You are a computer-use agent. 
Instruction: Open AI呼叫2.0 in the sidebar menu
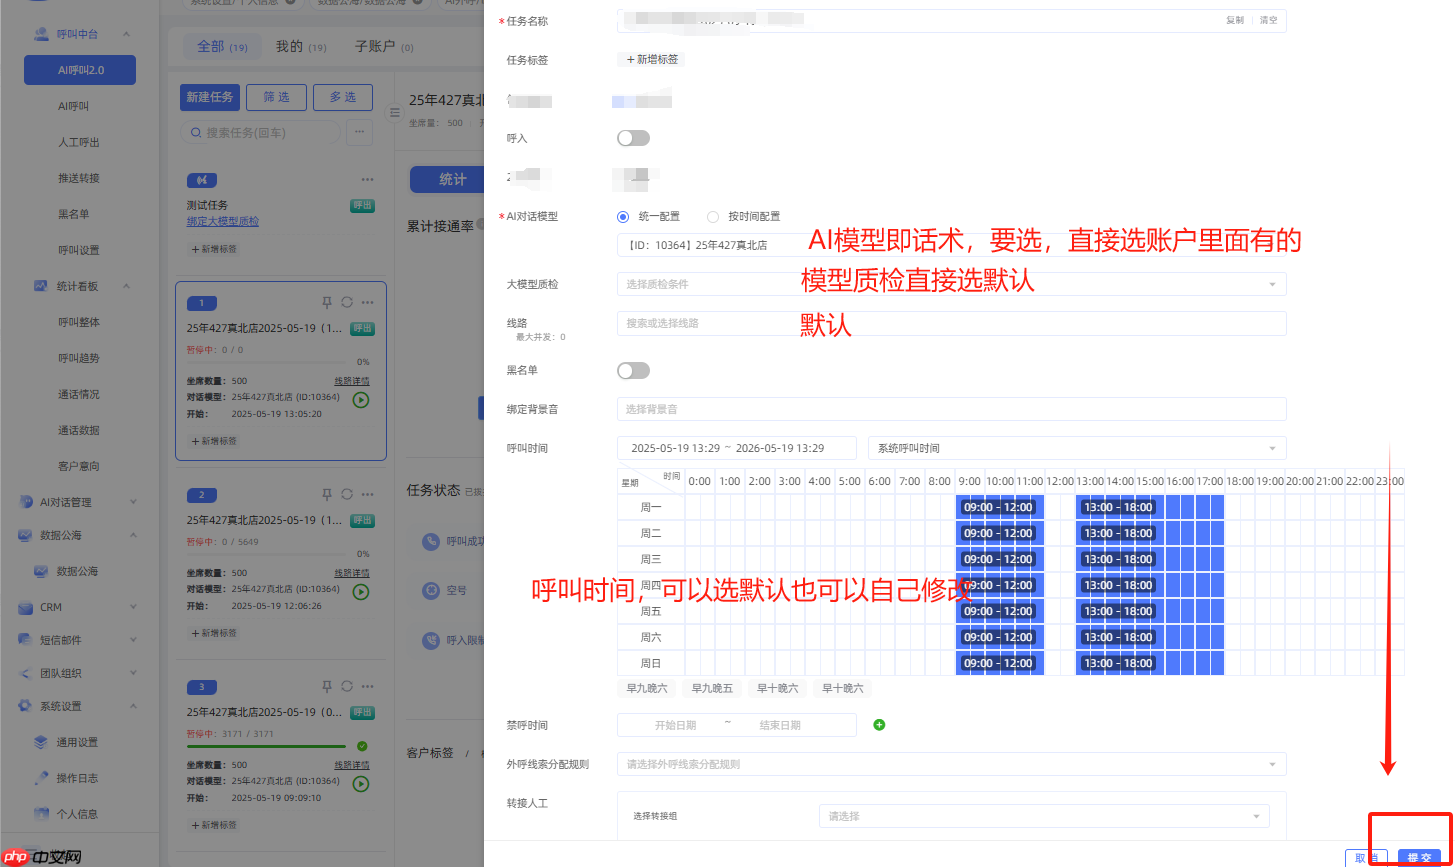click(x=80, y=70)
